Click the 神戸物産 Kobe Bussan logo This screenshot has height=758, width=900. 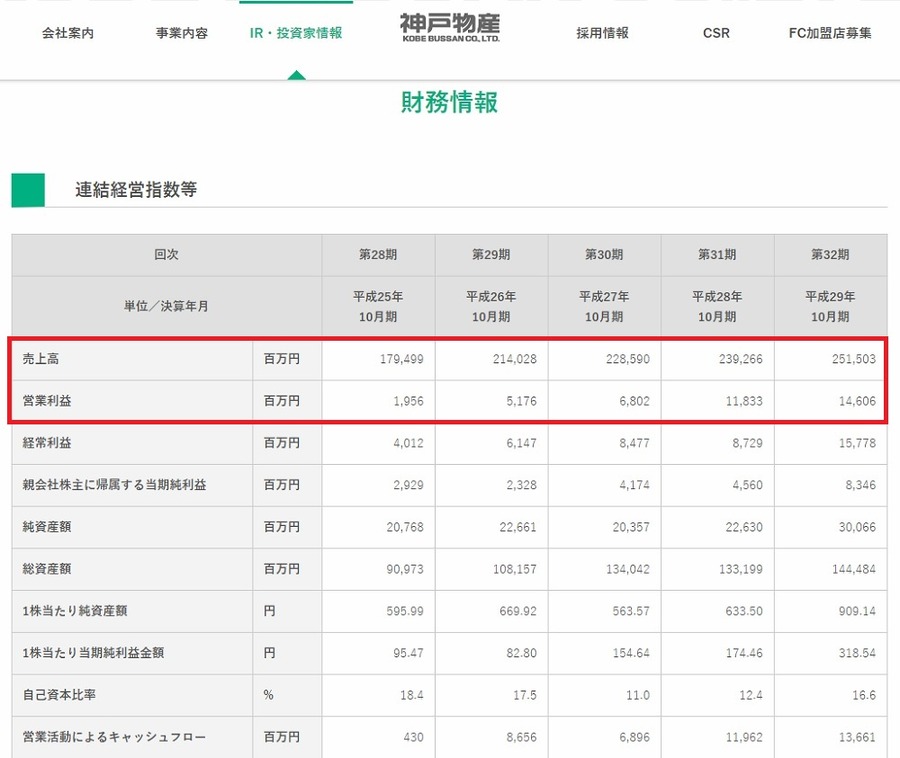tap(450, 28)
